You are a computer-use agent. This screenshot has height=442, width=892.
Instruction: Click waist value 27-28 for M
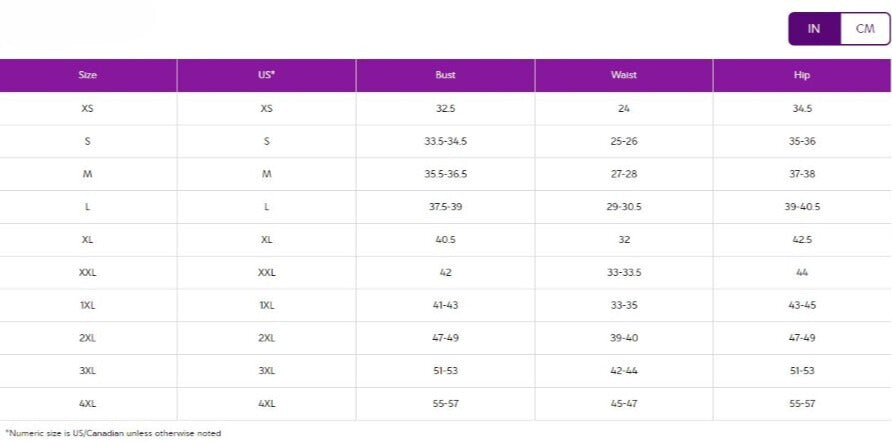(x=624, y=174)
